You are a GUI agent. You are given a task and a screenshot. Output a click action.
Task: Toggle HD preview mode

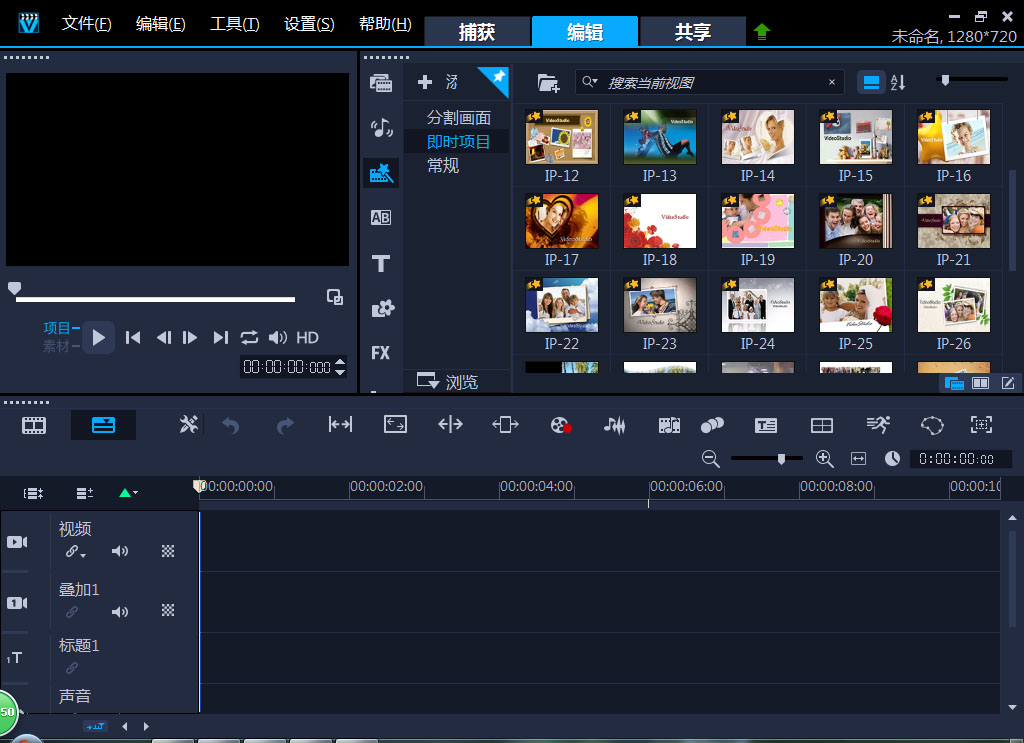click(307, 338)
